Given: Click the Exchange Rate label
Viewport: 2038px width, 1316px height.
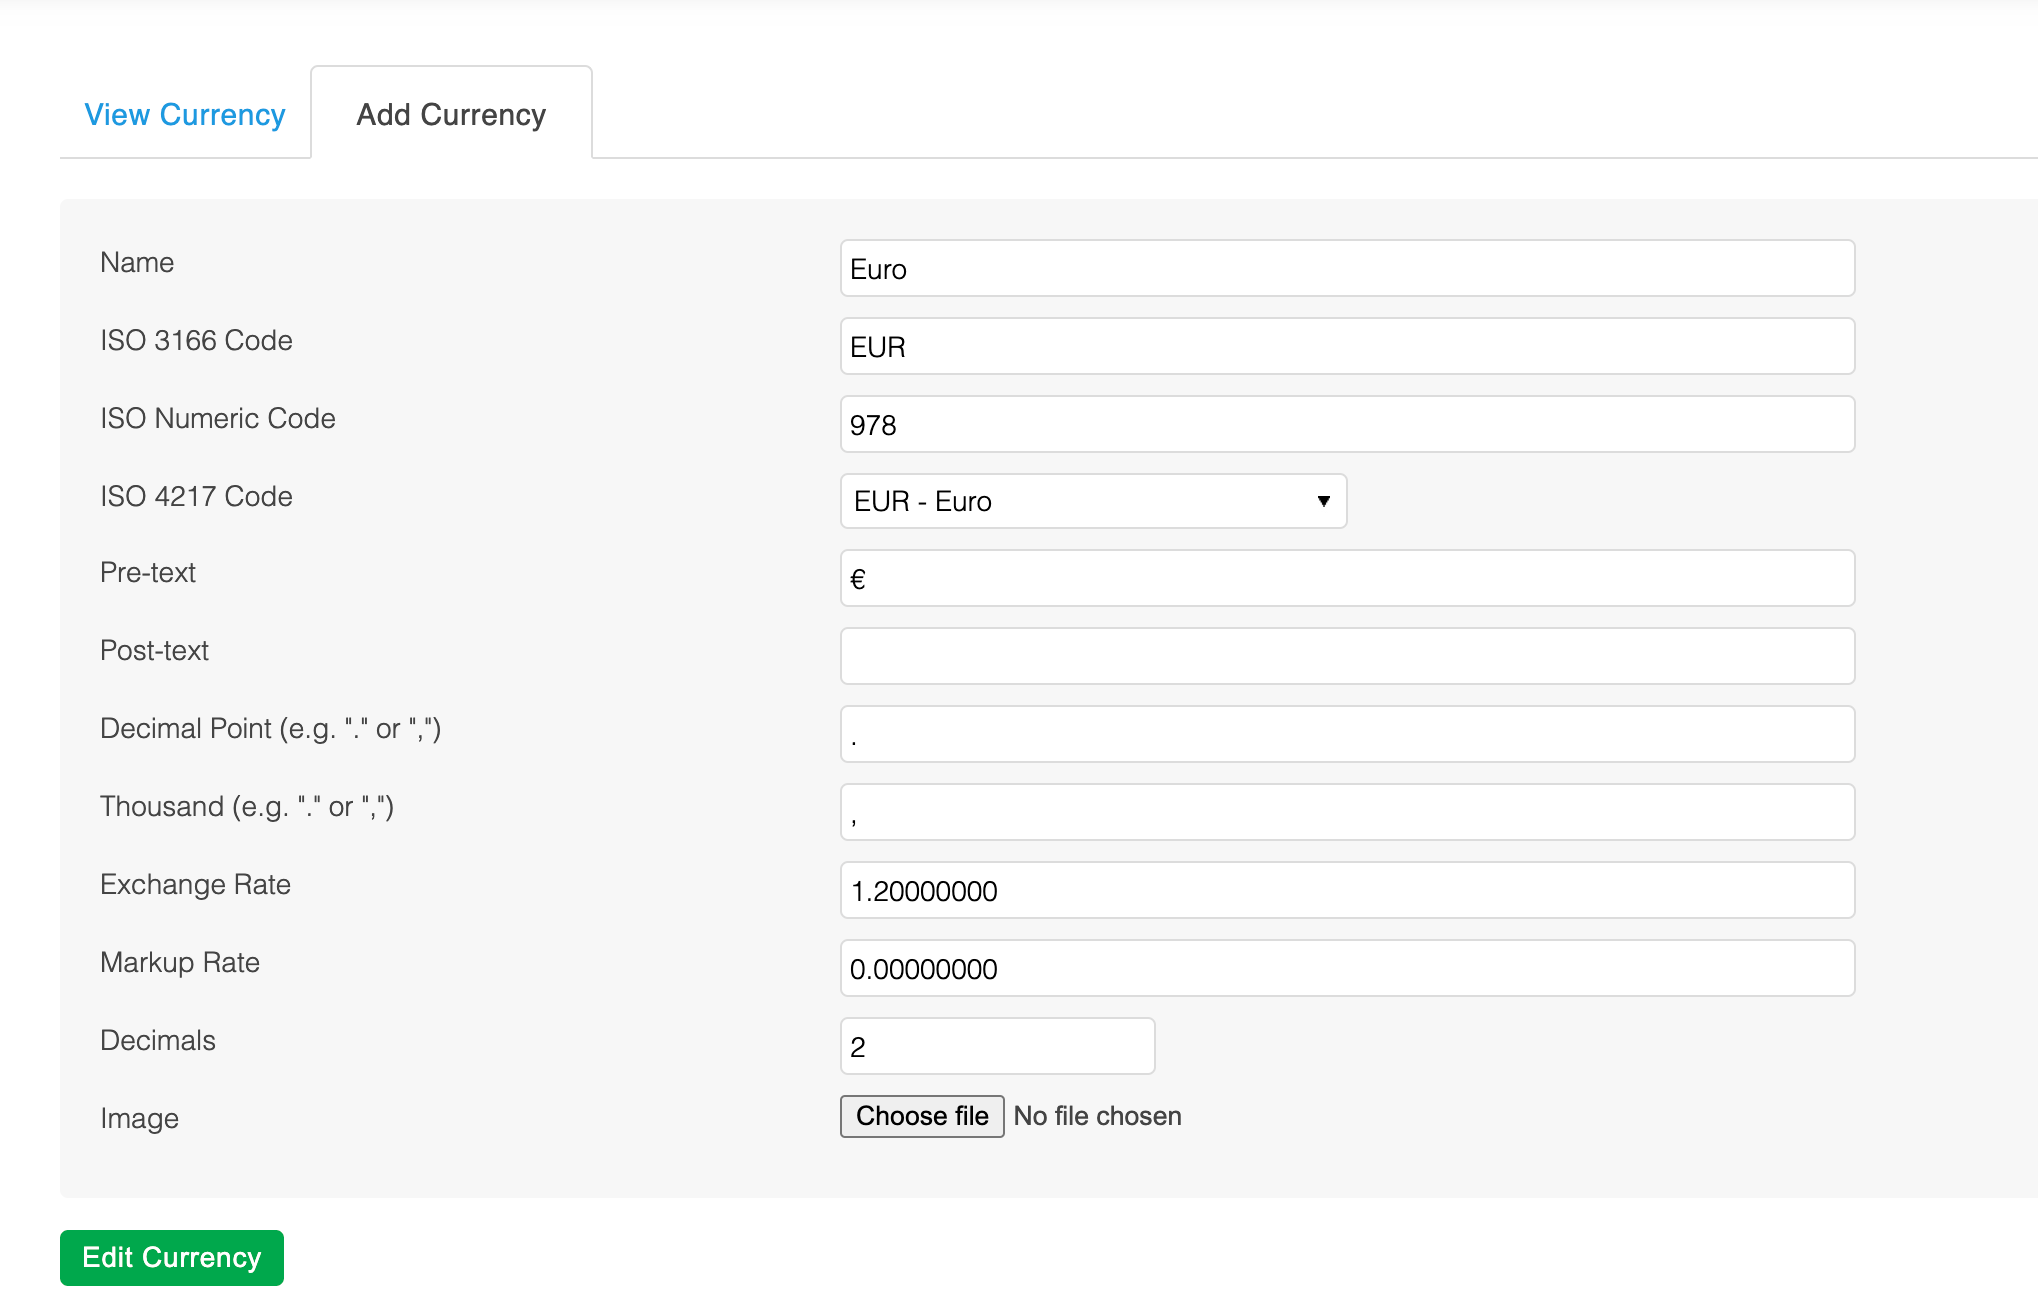Looking at the screenshot, I should click(195, 885).
